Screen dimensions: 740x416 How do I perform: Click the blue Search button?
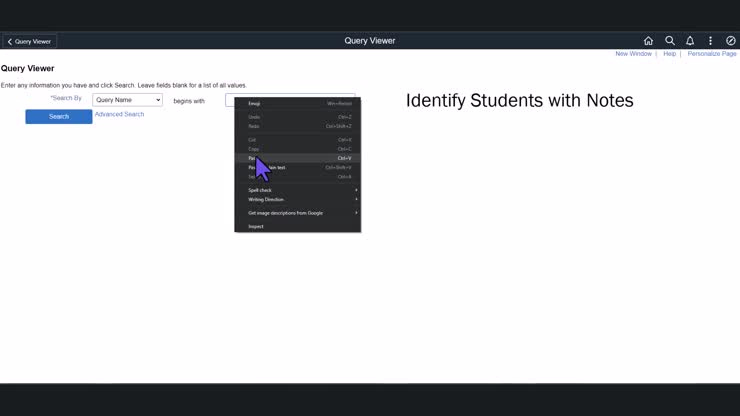[x=59, y=117]
